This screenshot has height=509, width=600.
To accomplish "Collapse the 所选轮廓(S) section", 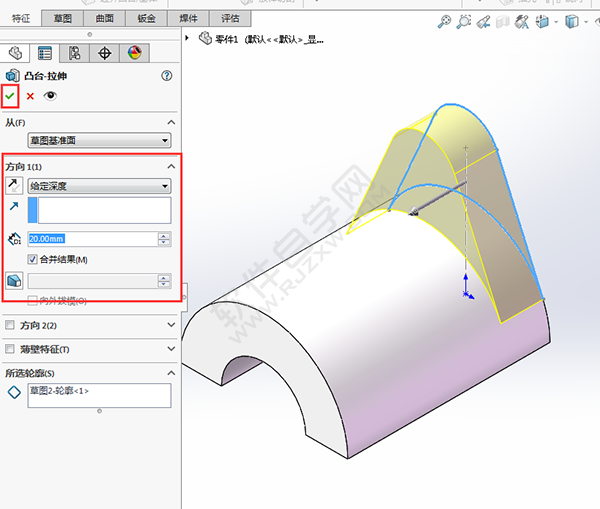I will click(171, 373).
